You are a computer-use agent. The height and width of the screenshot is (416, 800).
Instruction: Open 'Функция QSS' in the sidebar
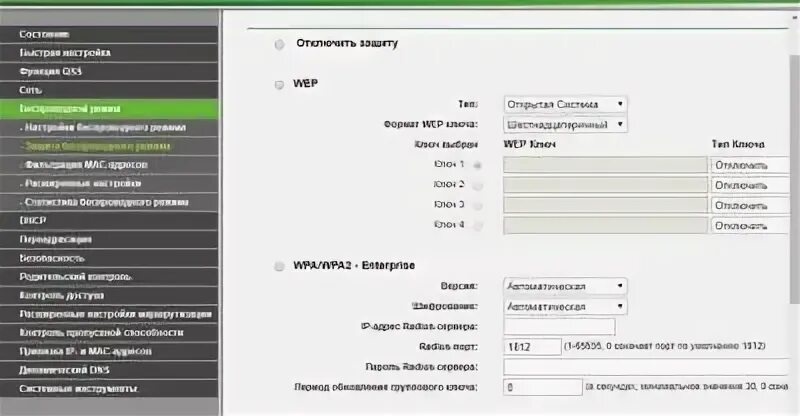[x=109, y=71]
